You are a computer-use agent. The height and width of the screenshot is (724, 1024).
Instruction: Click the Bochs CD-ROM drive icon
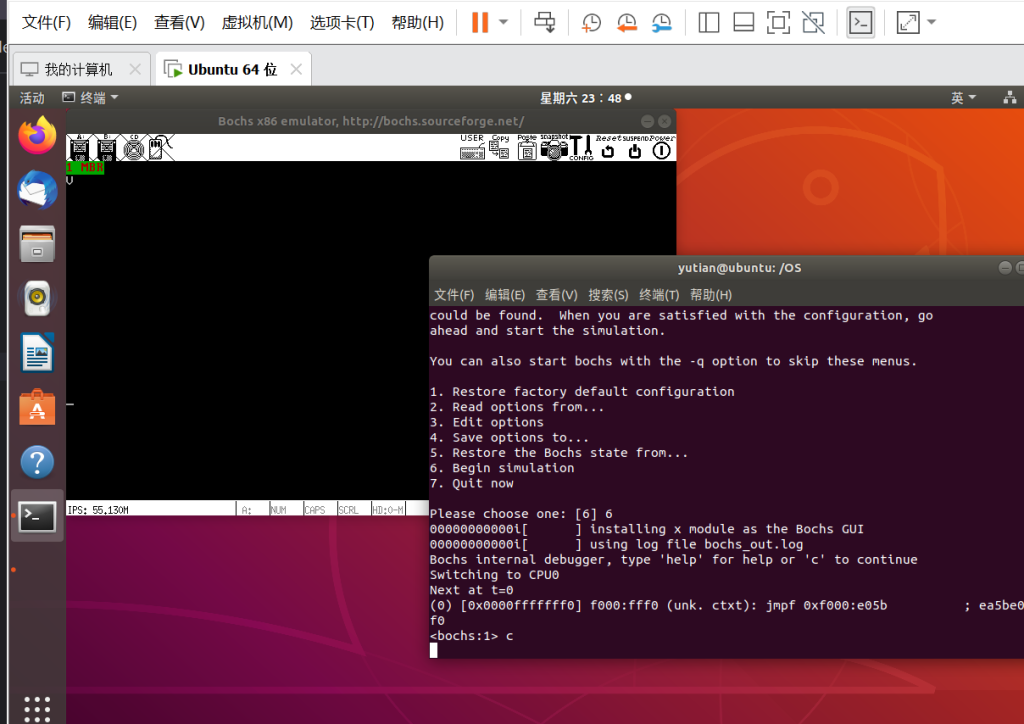click(133, 148)
